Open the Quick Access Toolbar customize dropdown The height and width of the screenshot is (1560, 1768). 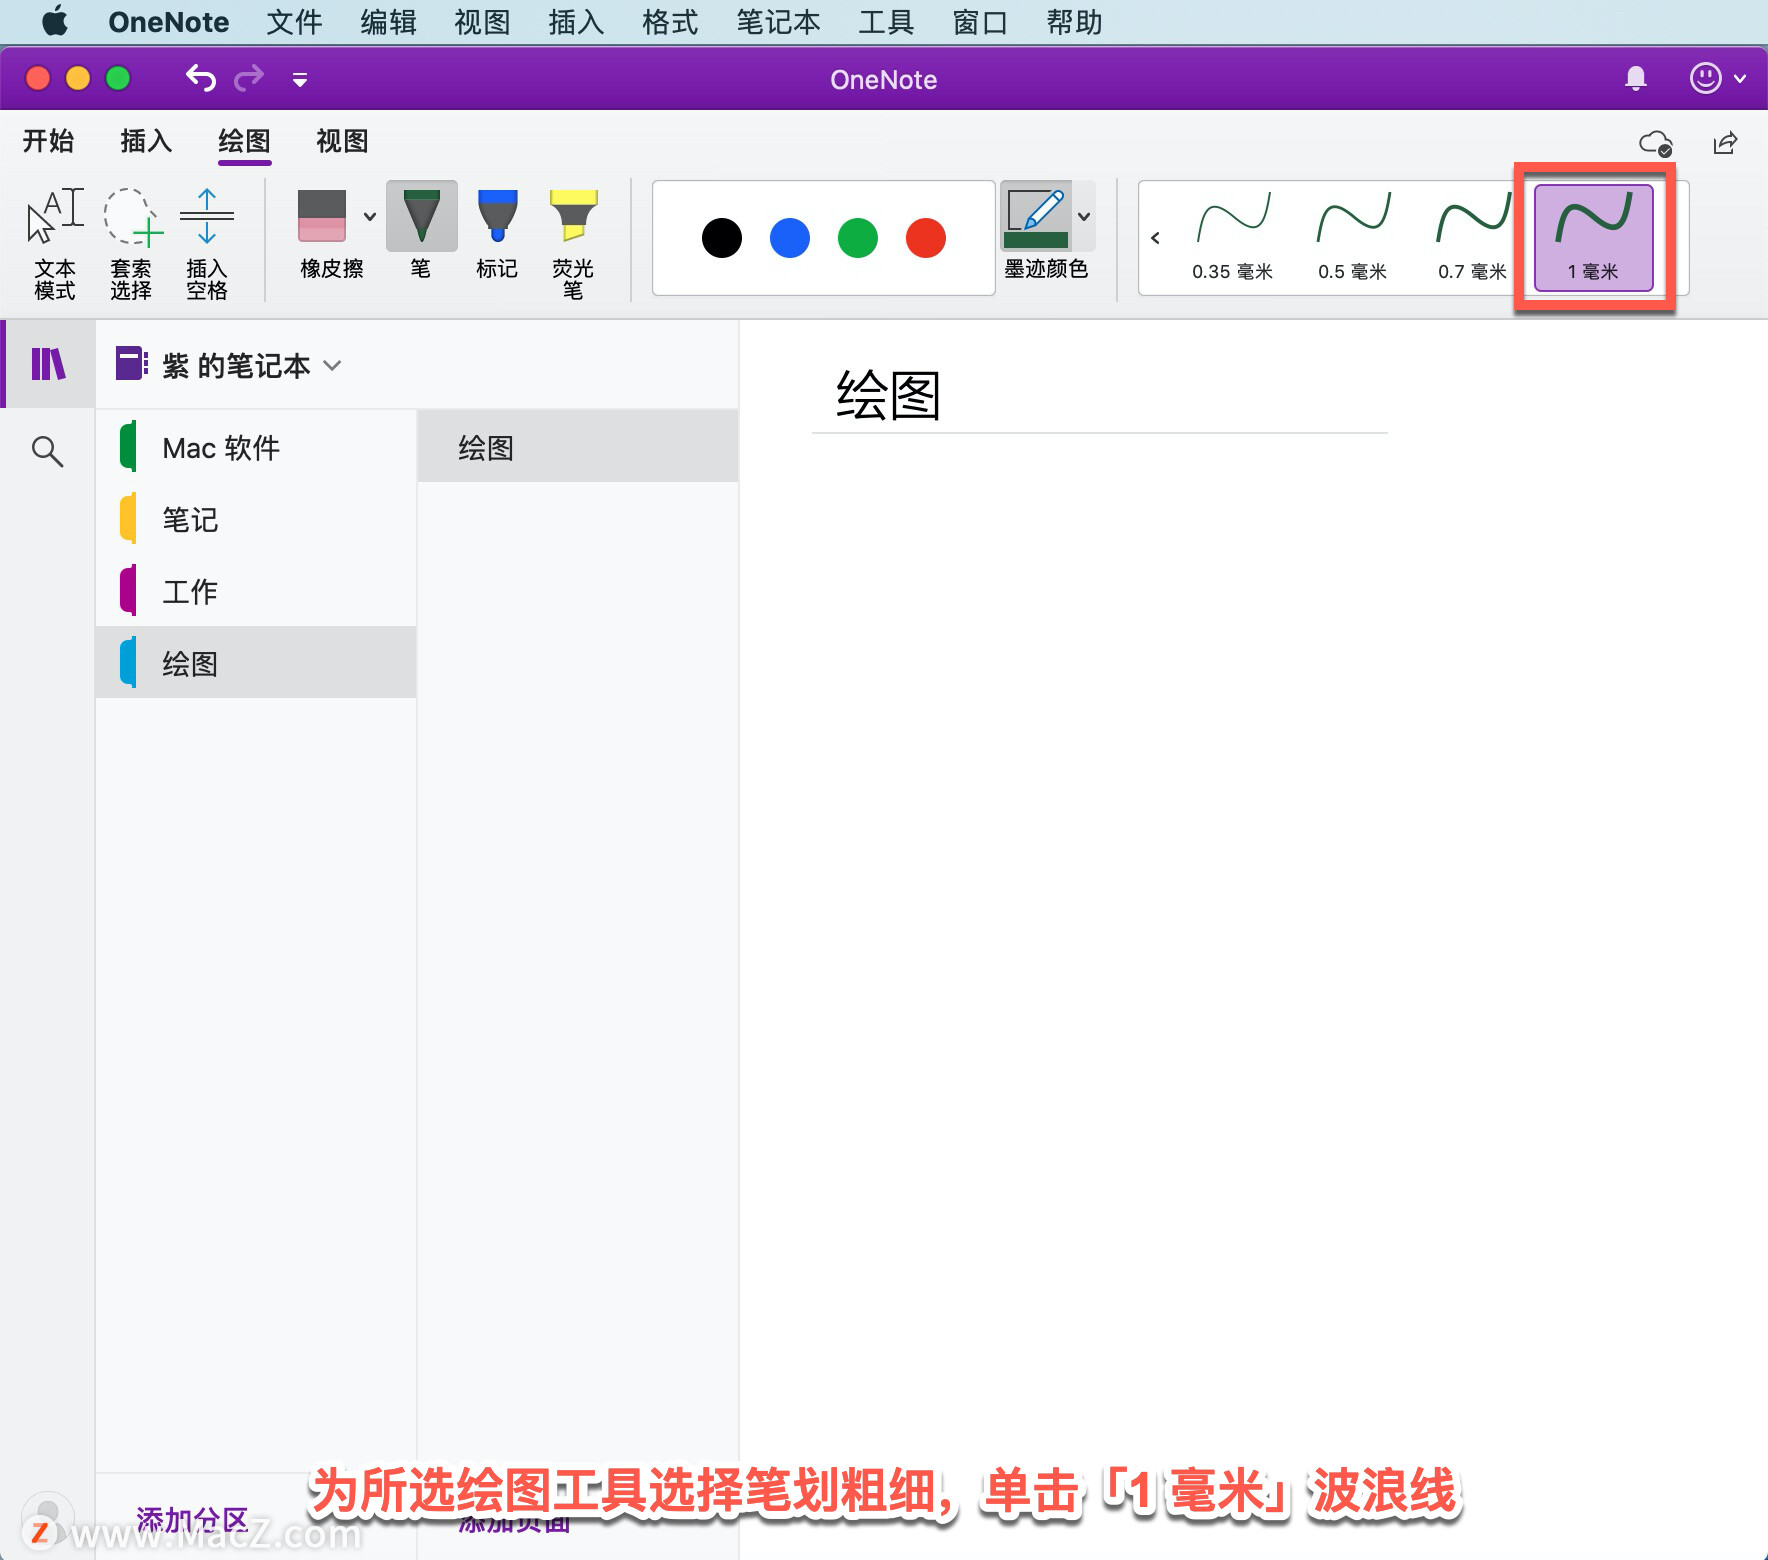pyautogui.click(x=299, y=79)
